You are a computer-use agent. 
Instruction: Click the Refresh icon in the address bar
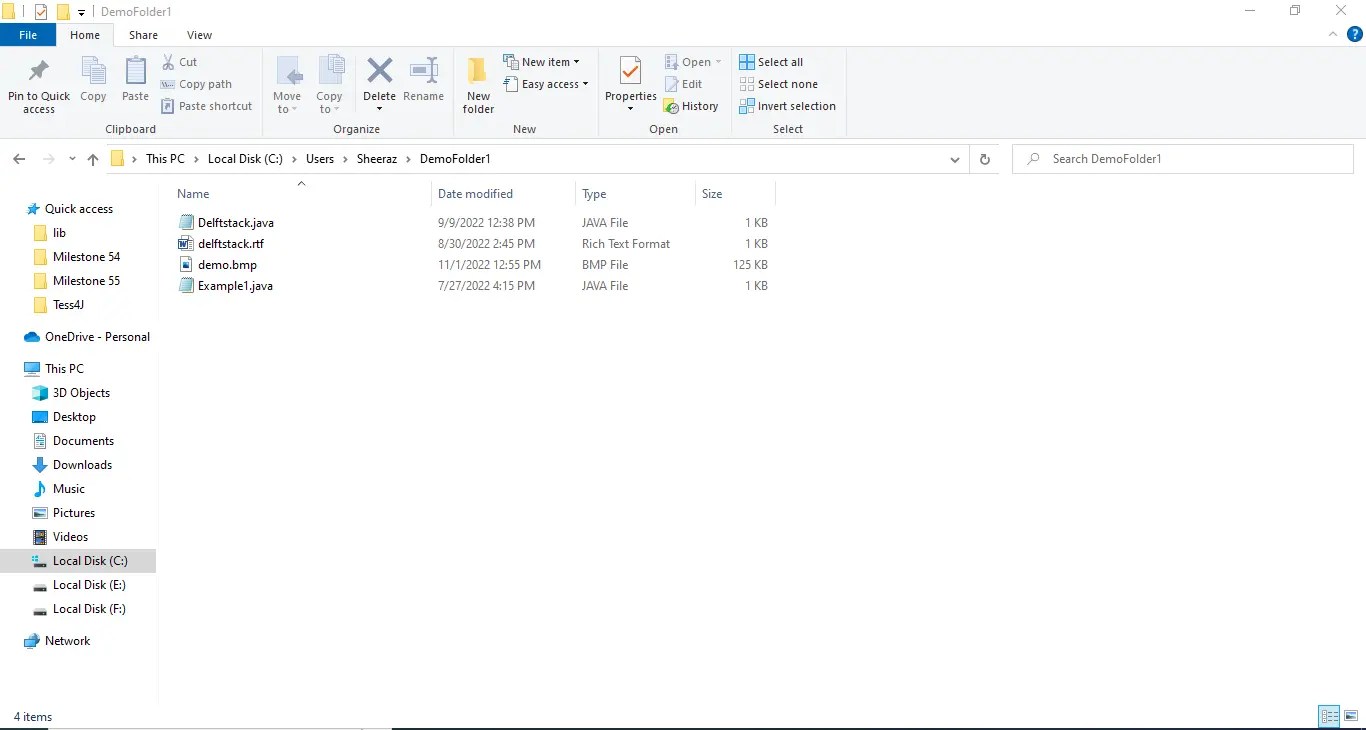(x=984, y=158)
